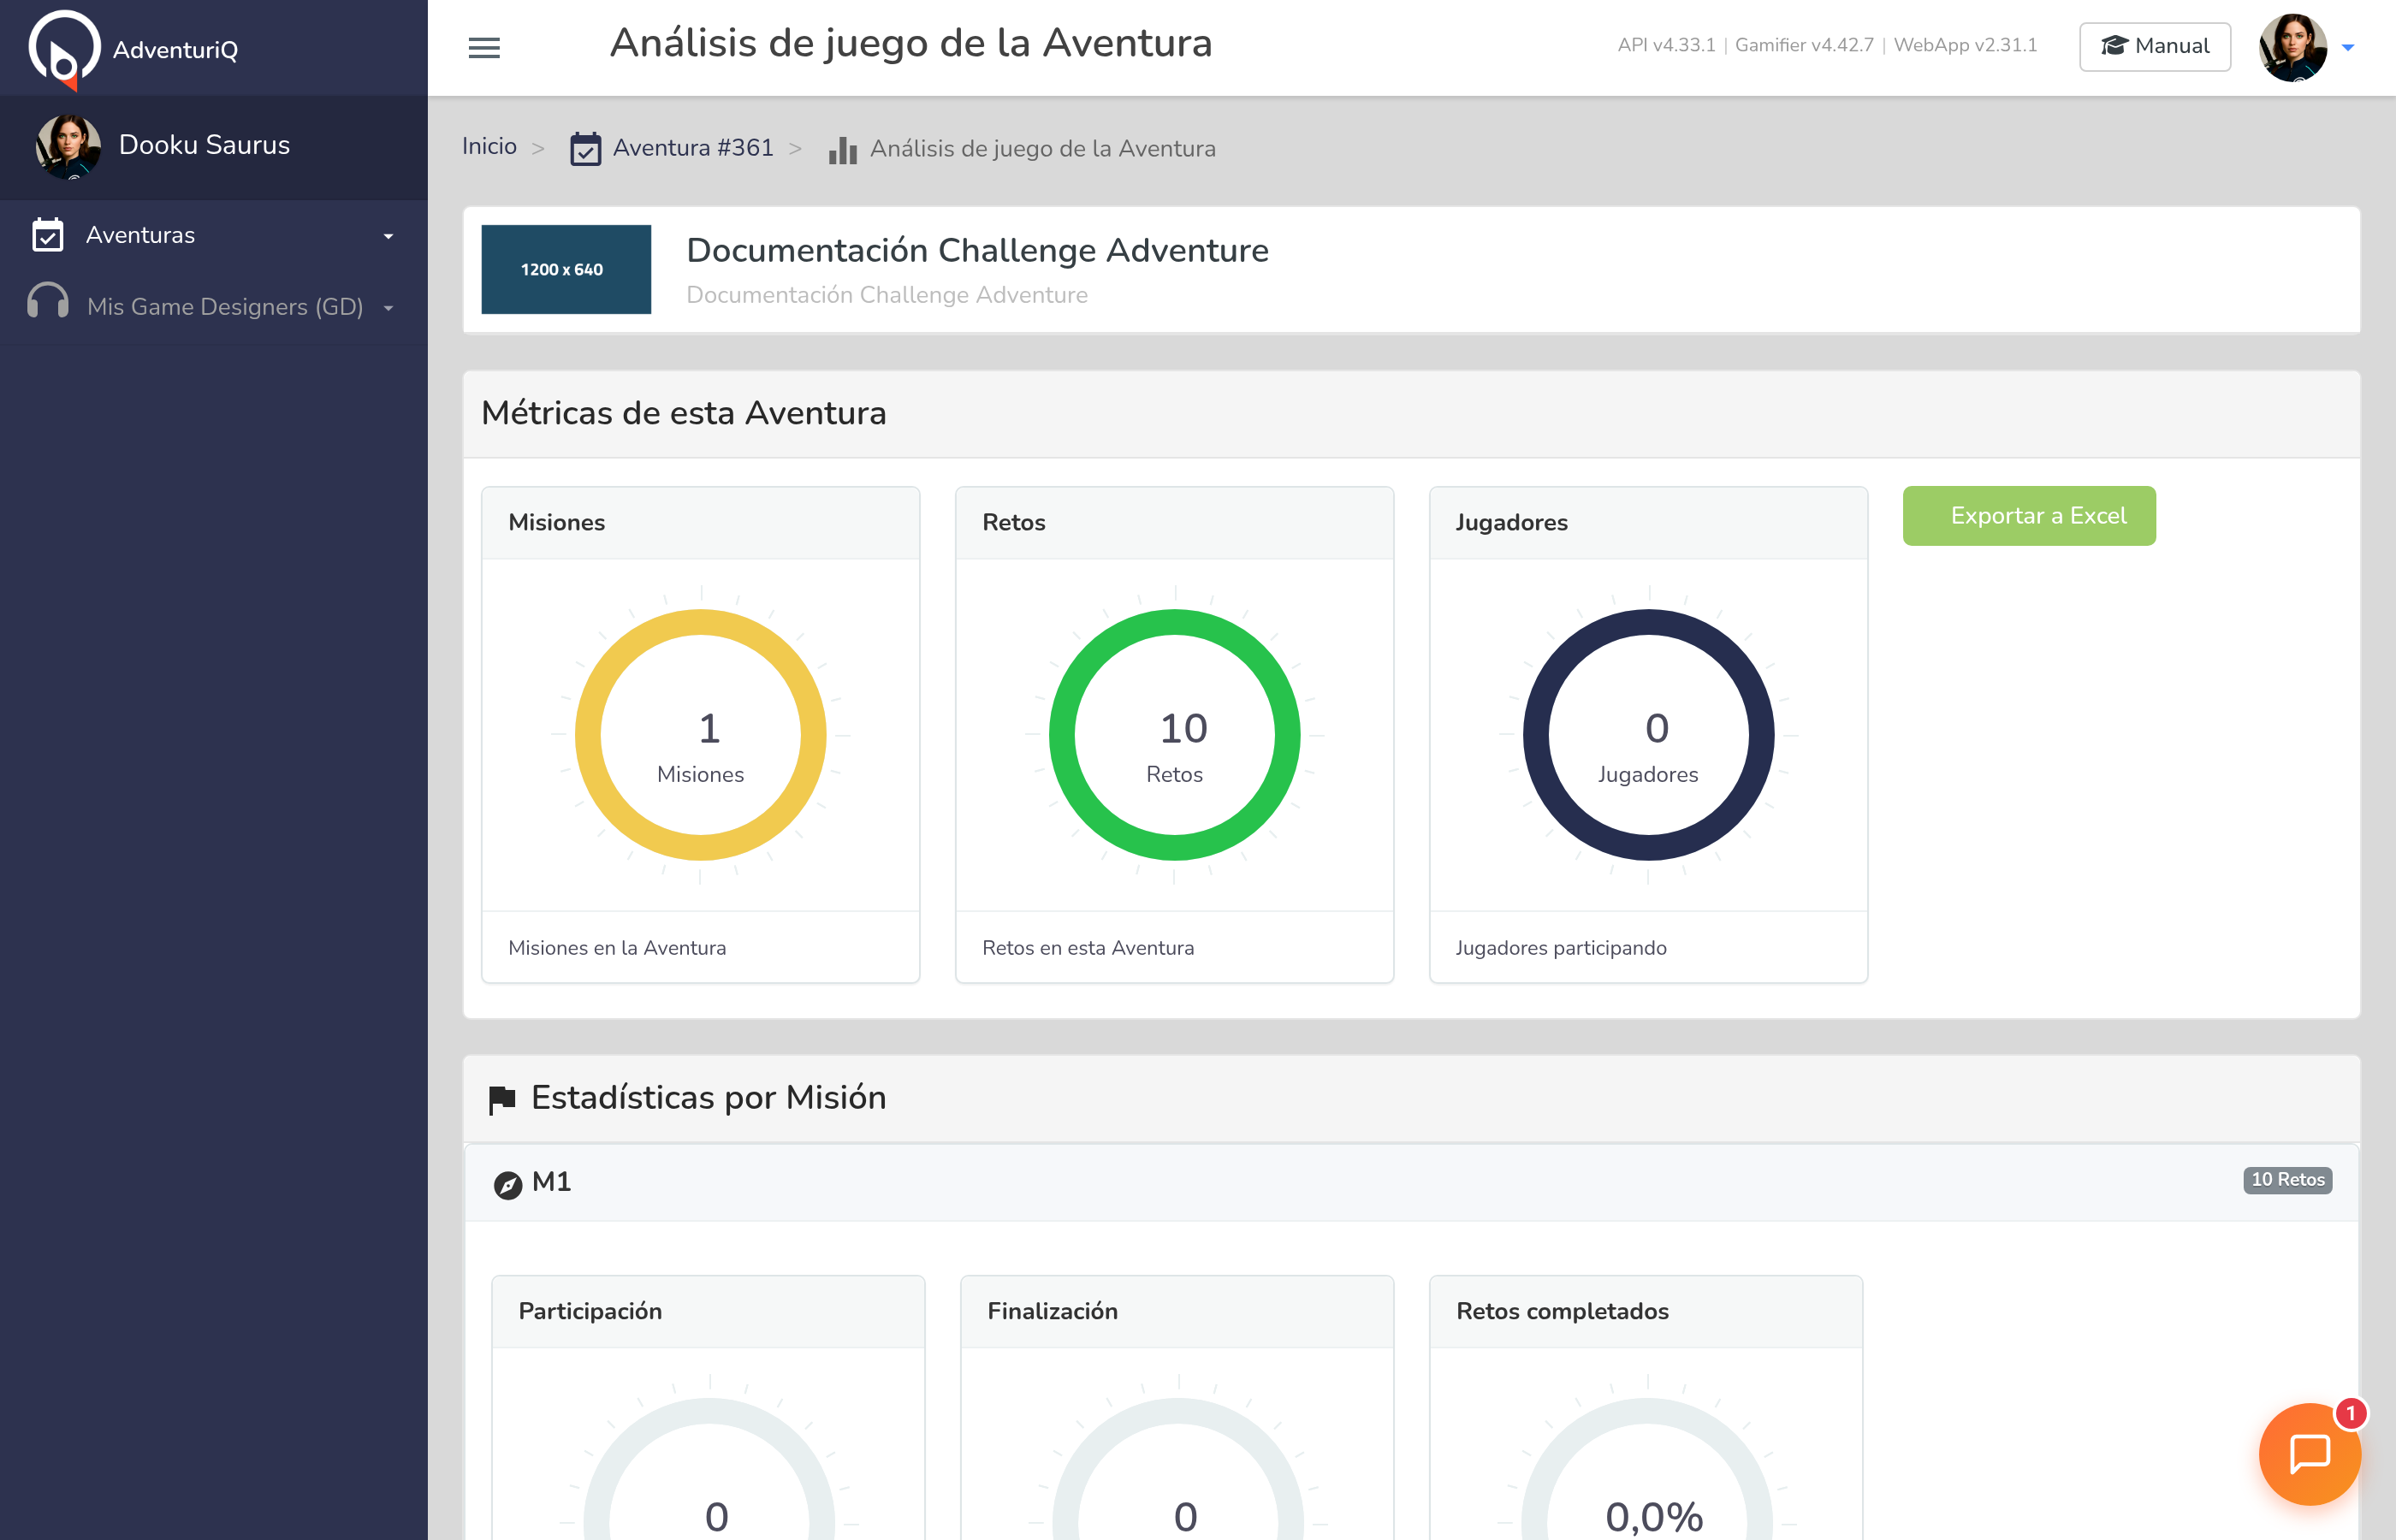Image resolution: width=2396 pixels, height=1540 pixels.
Task: Open Aventura #361 breadcrumb link
Action: point(693,148)
